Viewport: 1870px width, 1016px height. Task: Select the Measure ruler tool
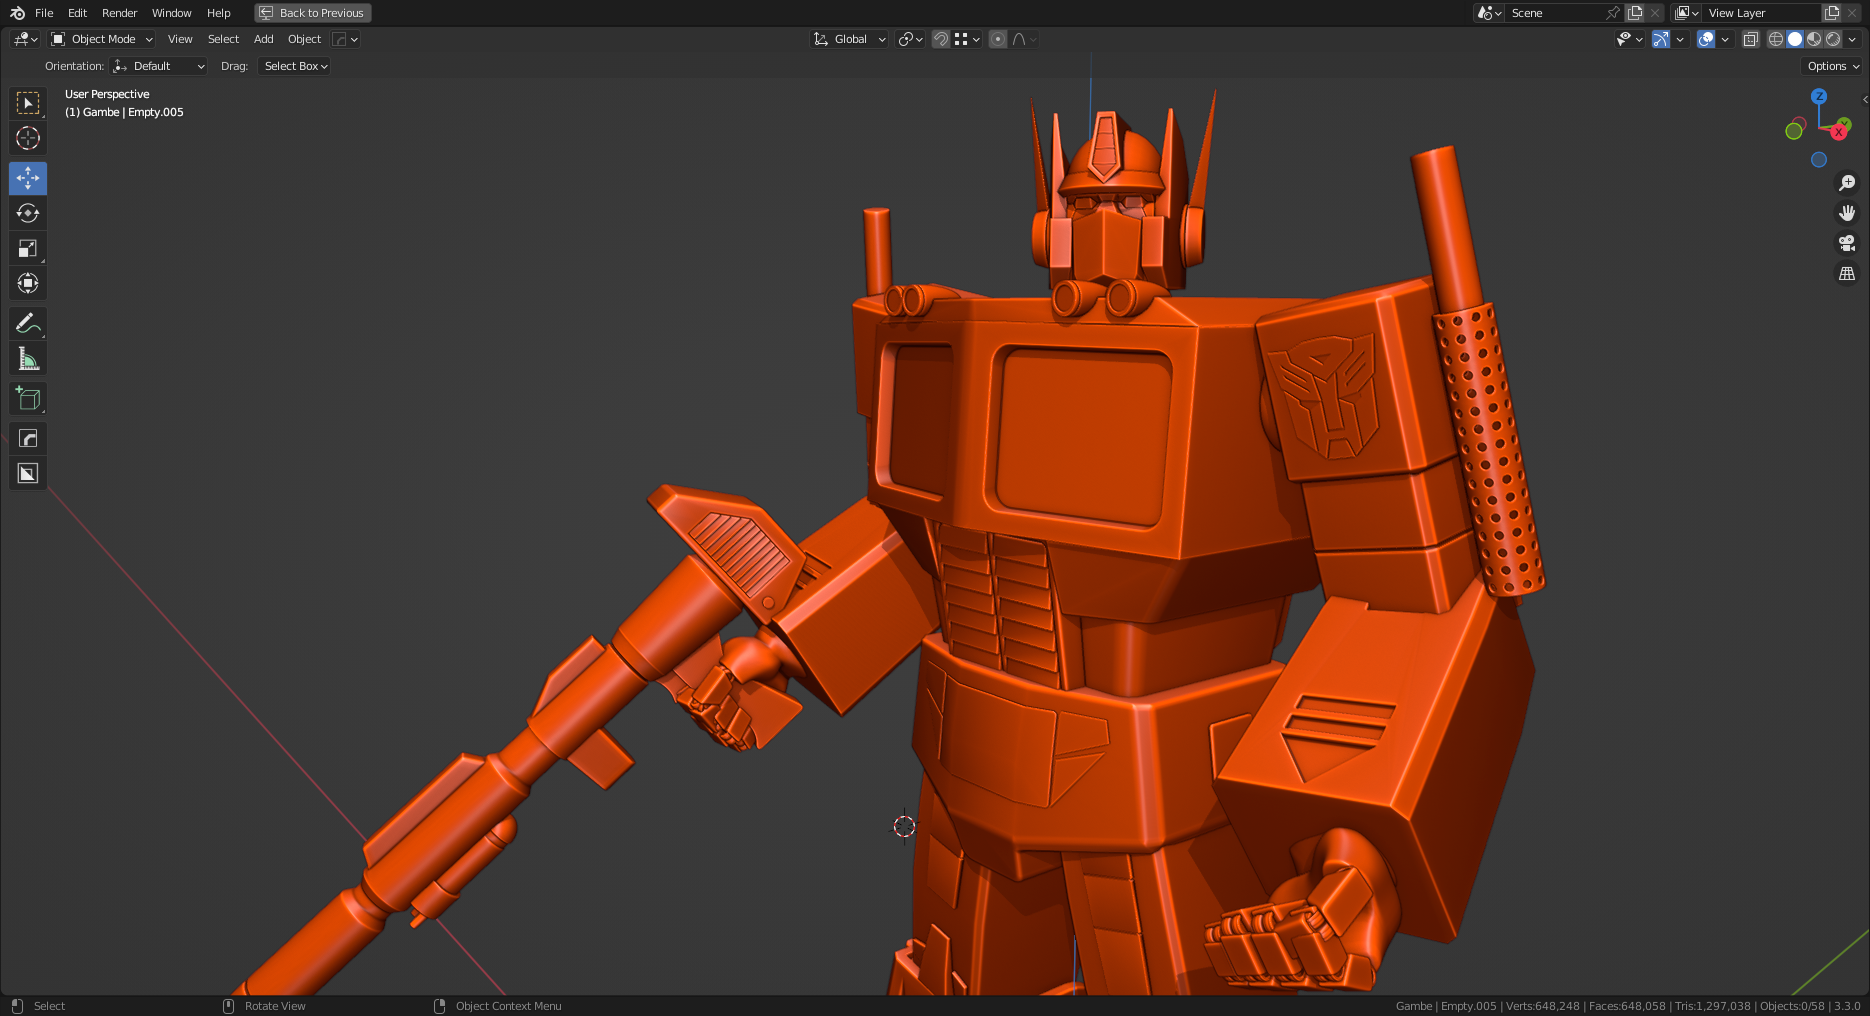tap(28, 359)
